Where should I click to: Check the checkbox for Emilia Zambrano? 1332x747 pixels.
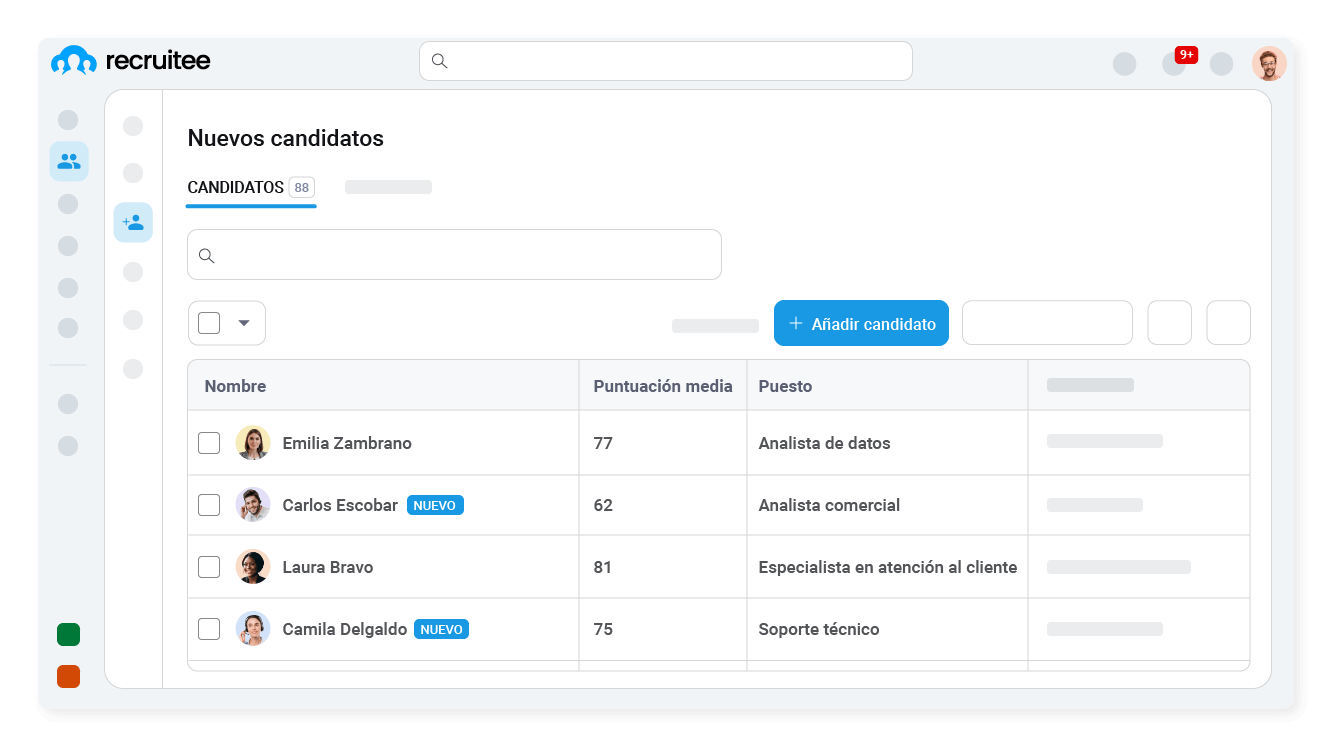(209, 442)
